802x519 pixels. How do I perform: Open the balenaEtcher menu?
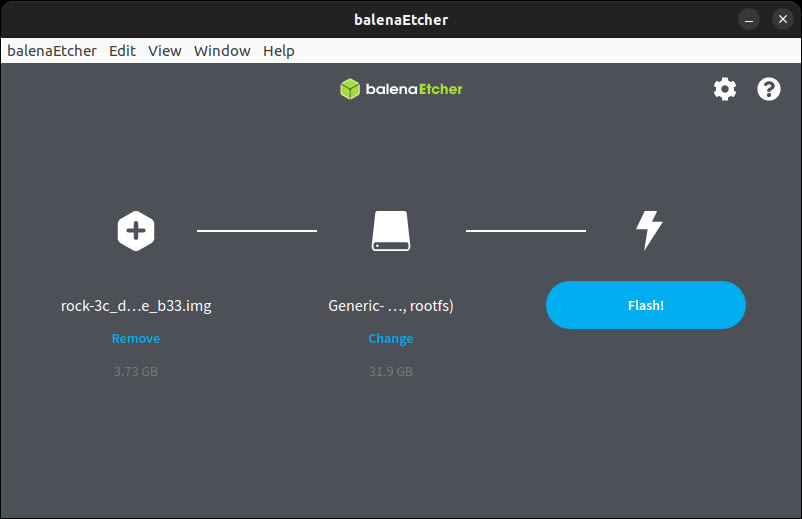click(52, 51)
